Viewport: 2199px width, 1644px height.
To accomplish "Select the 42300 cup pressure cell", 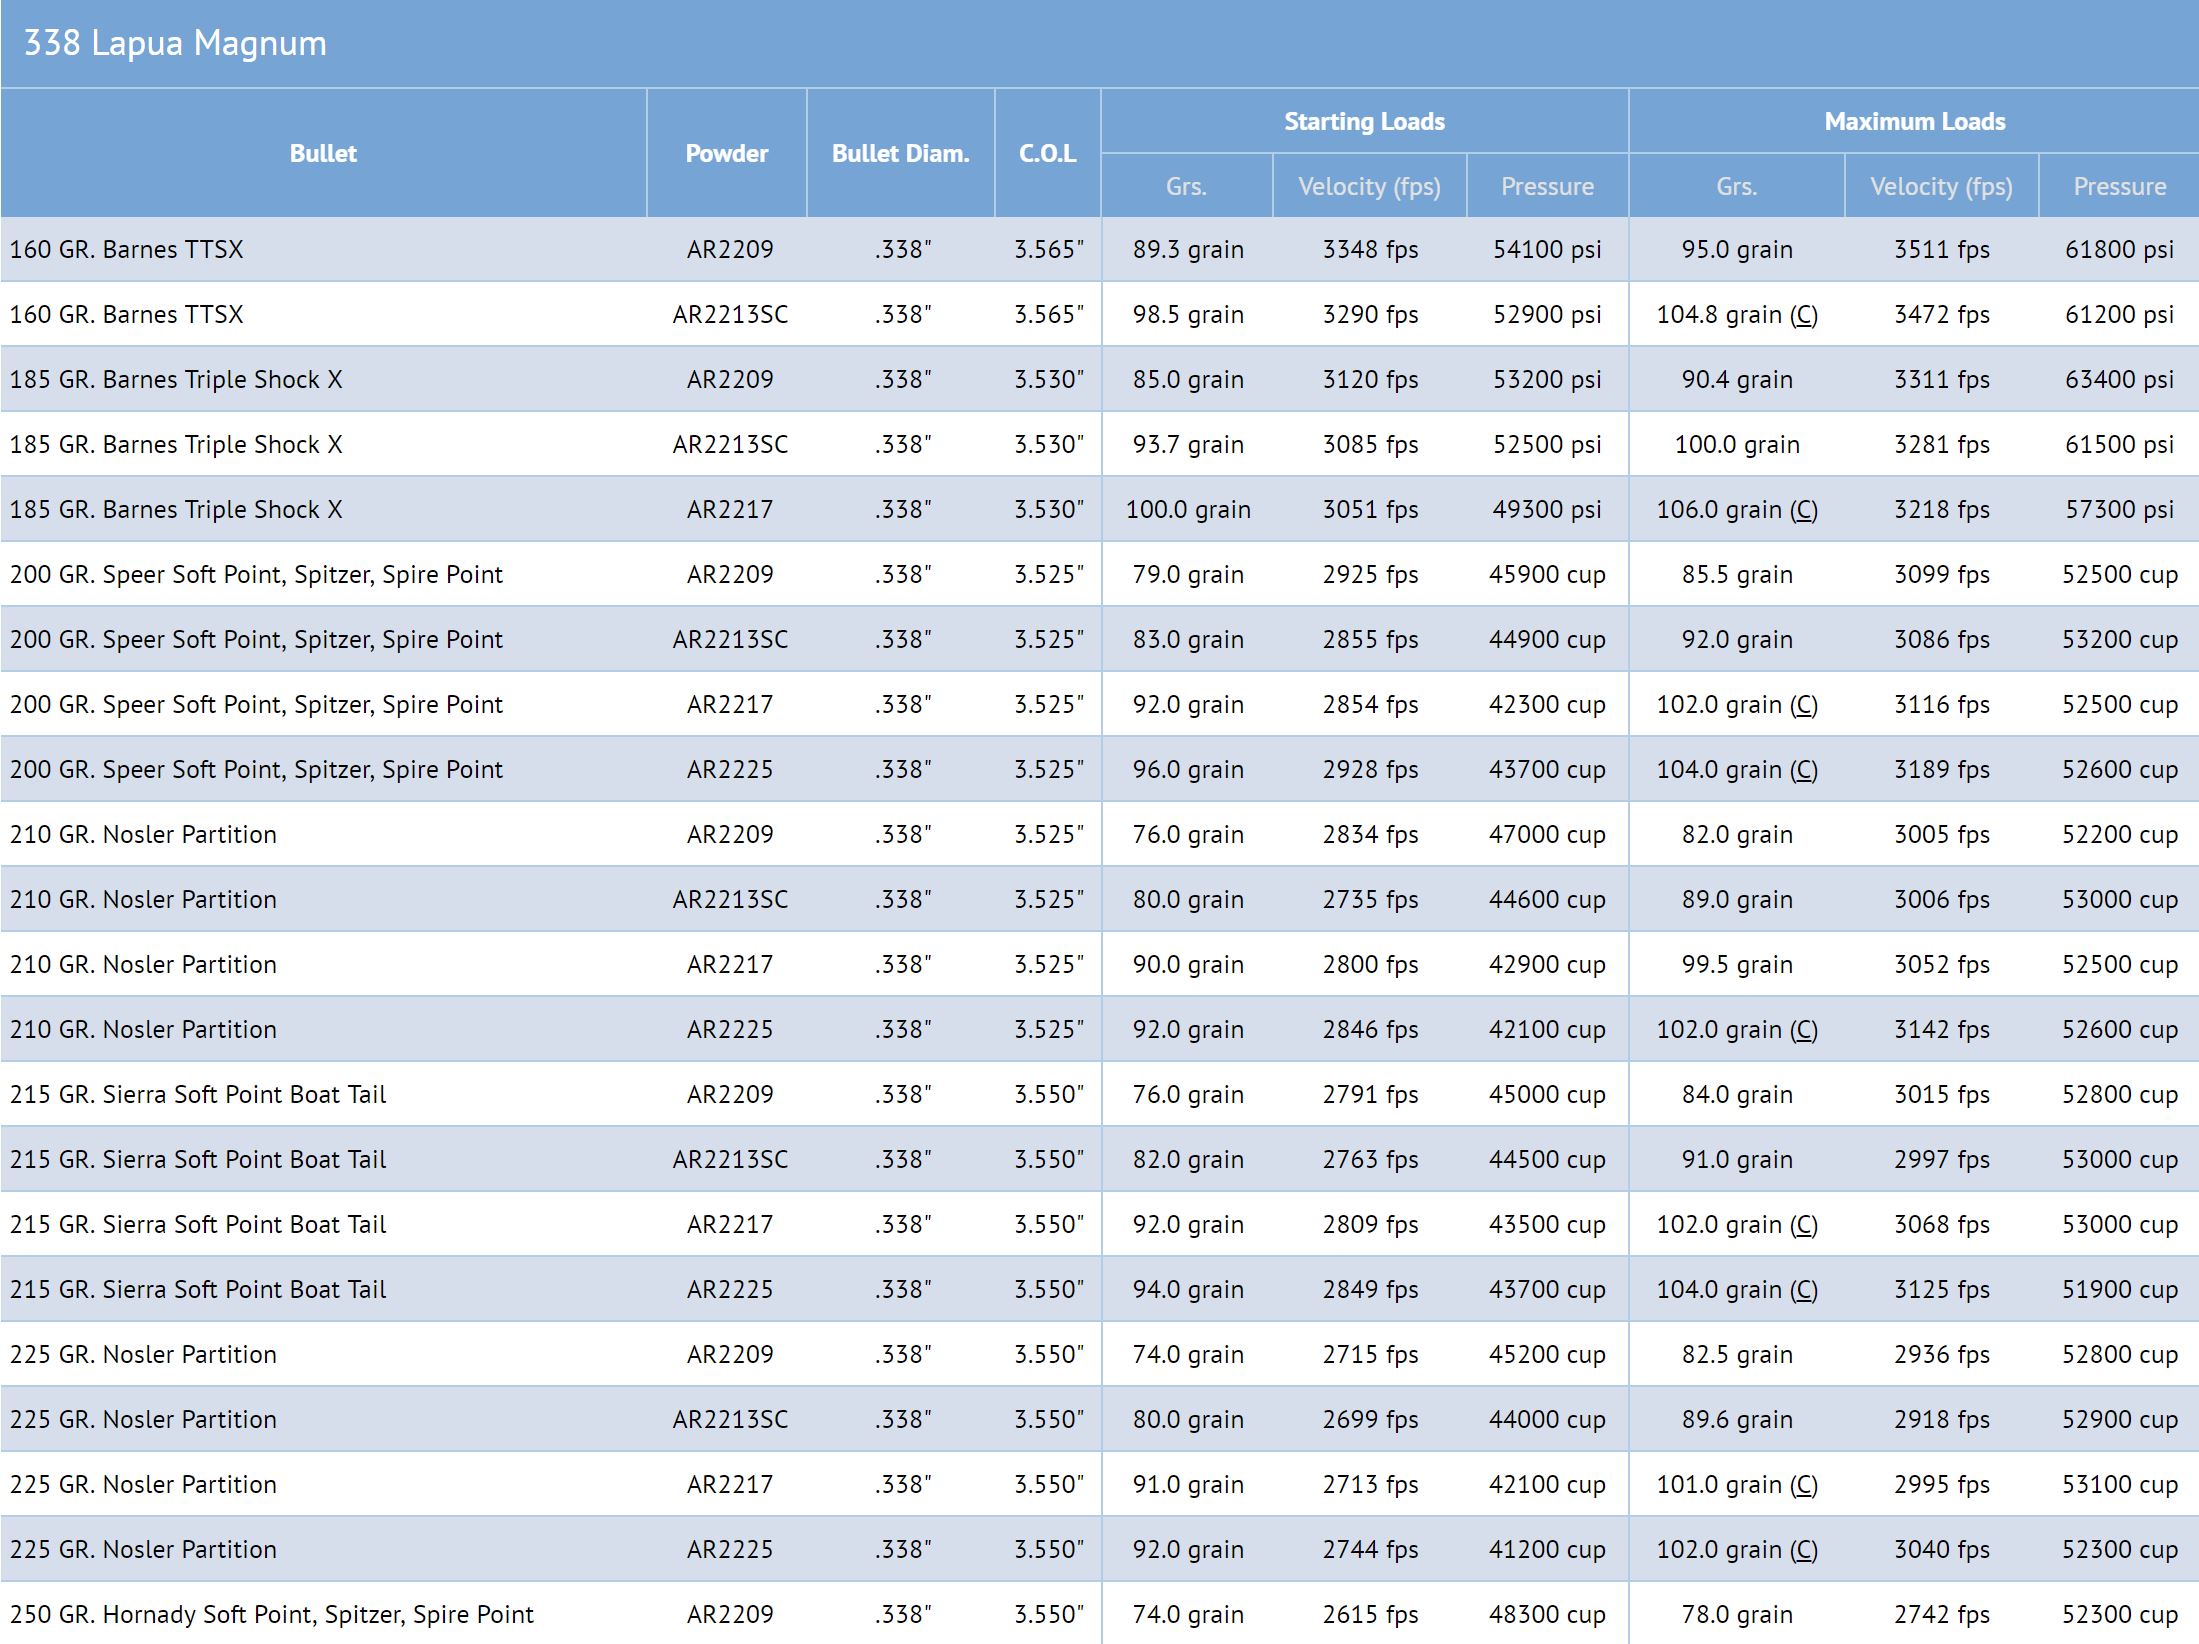I will tap(1547, 704).
